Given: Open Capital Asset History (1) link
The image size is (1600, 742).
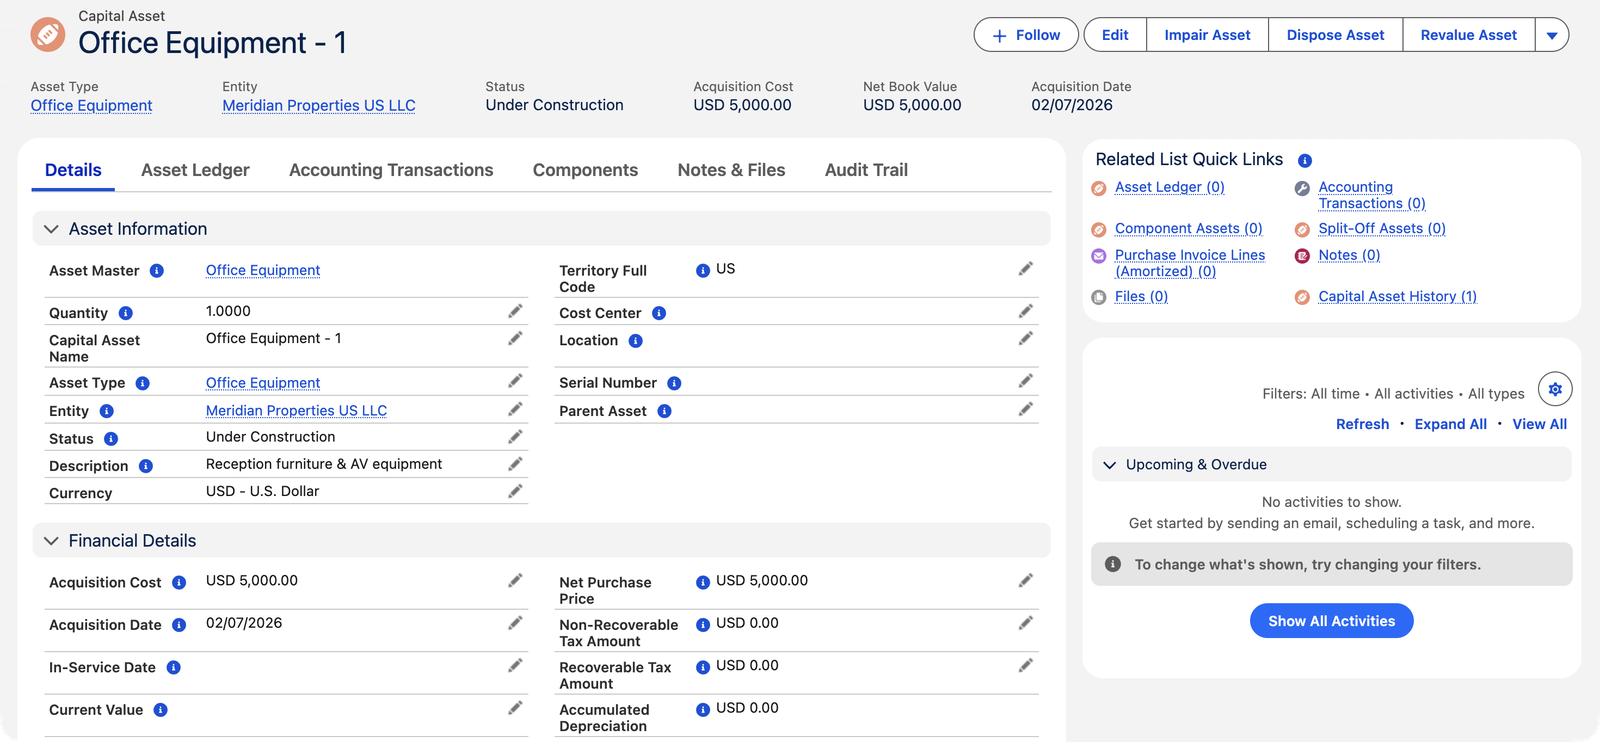Looking at the screenshot, I should [x=1397, y=296].
